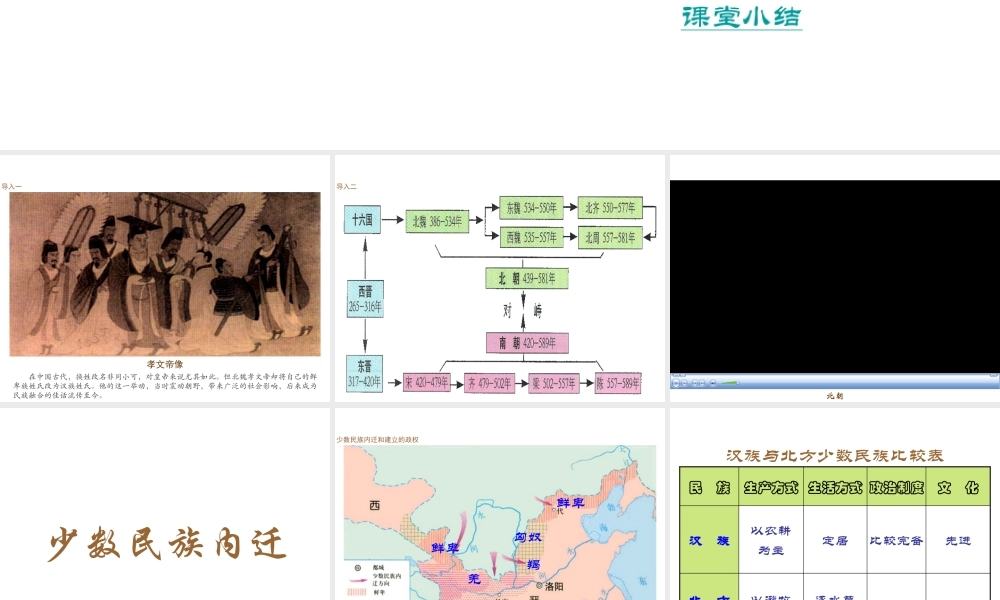The image size is (1000, 600).
Task: Click the 齐 479-502年 box
Action: click(x=489, y=383)
